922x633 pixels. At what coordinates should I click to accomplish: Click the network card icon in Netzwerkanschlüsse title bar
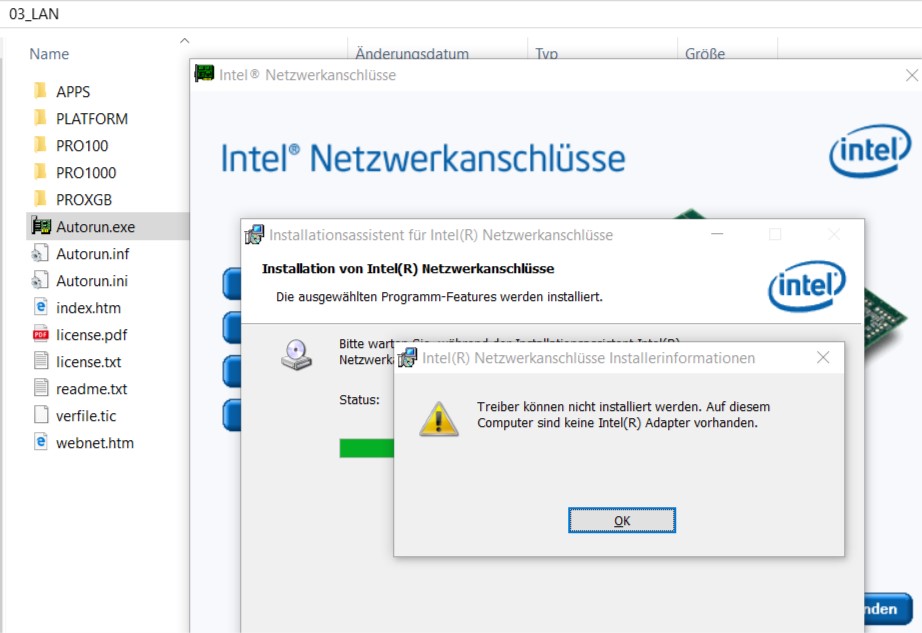point(204,74)
